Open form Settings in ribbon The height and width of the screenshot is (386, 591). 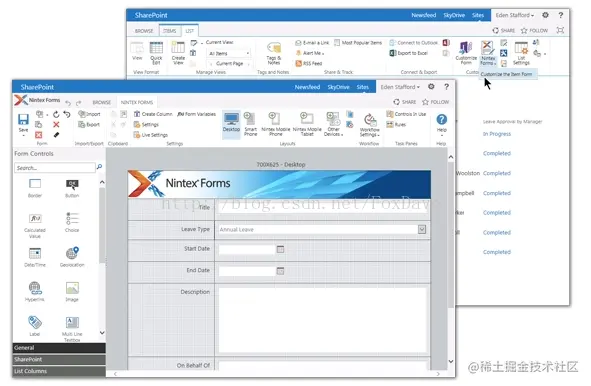click(146, 124)
